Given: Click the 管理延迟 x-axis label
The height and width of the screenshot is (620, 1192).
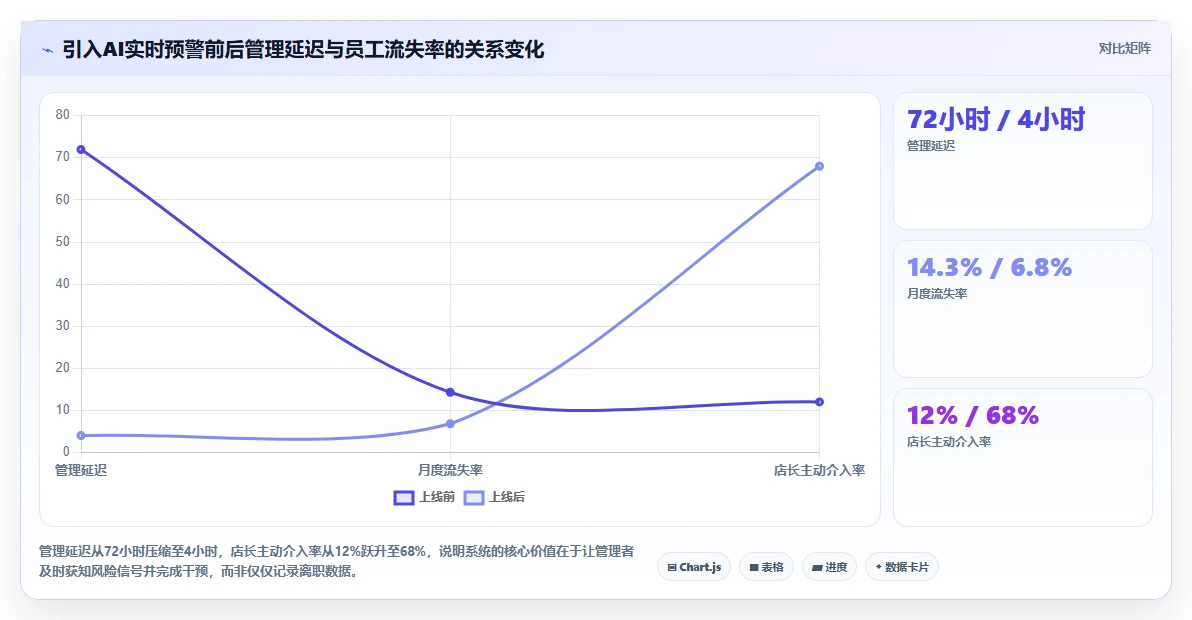Looking at the screenshot, I should point(81,470).
